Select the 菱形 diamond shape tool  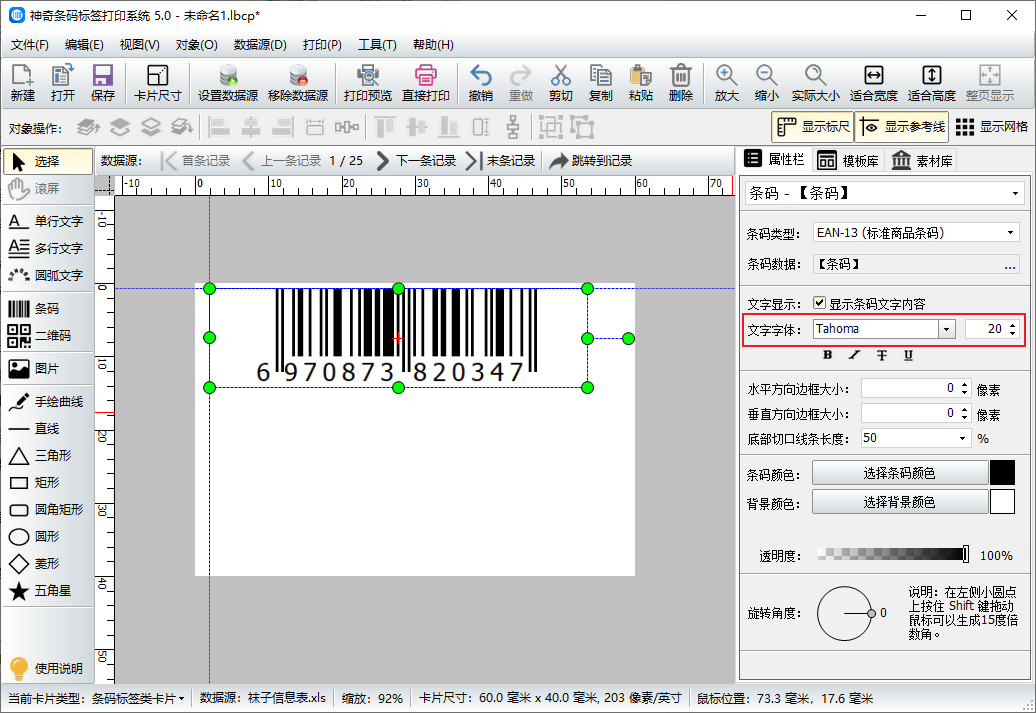tap(48, 564)
